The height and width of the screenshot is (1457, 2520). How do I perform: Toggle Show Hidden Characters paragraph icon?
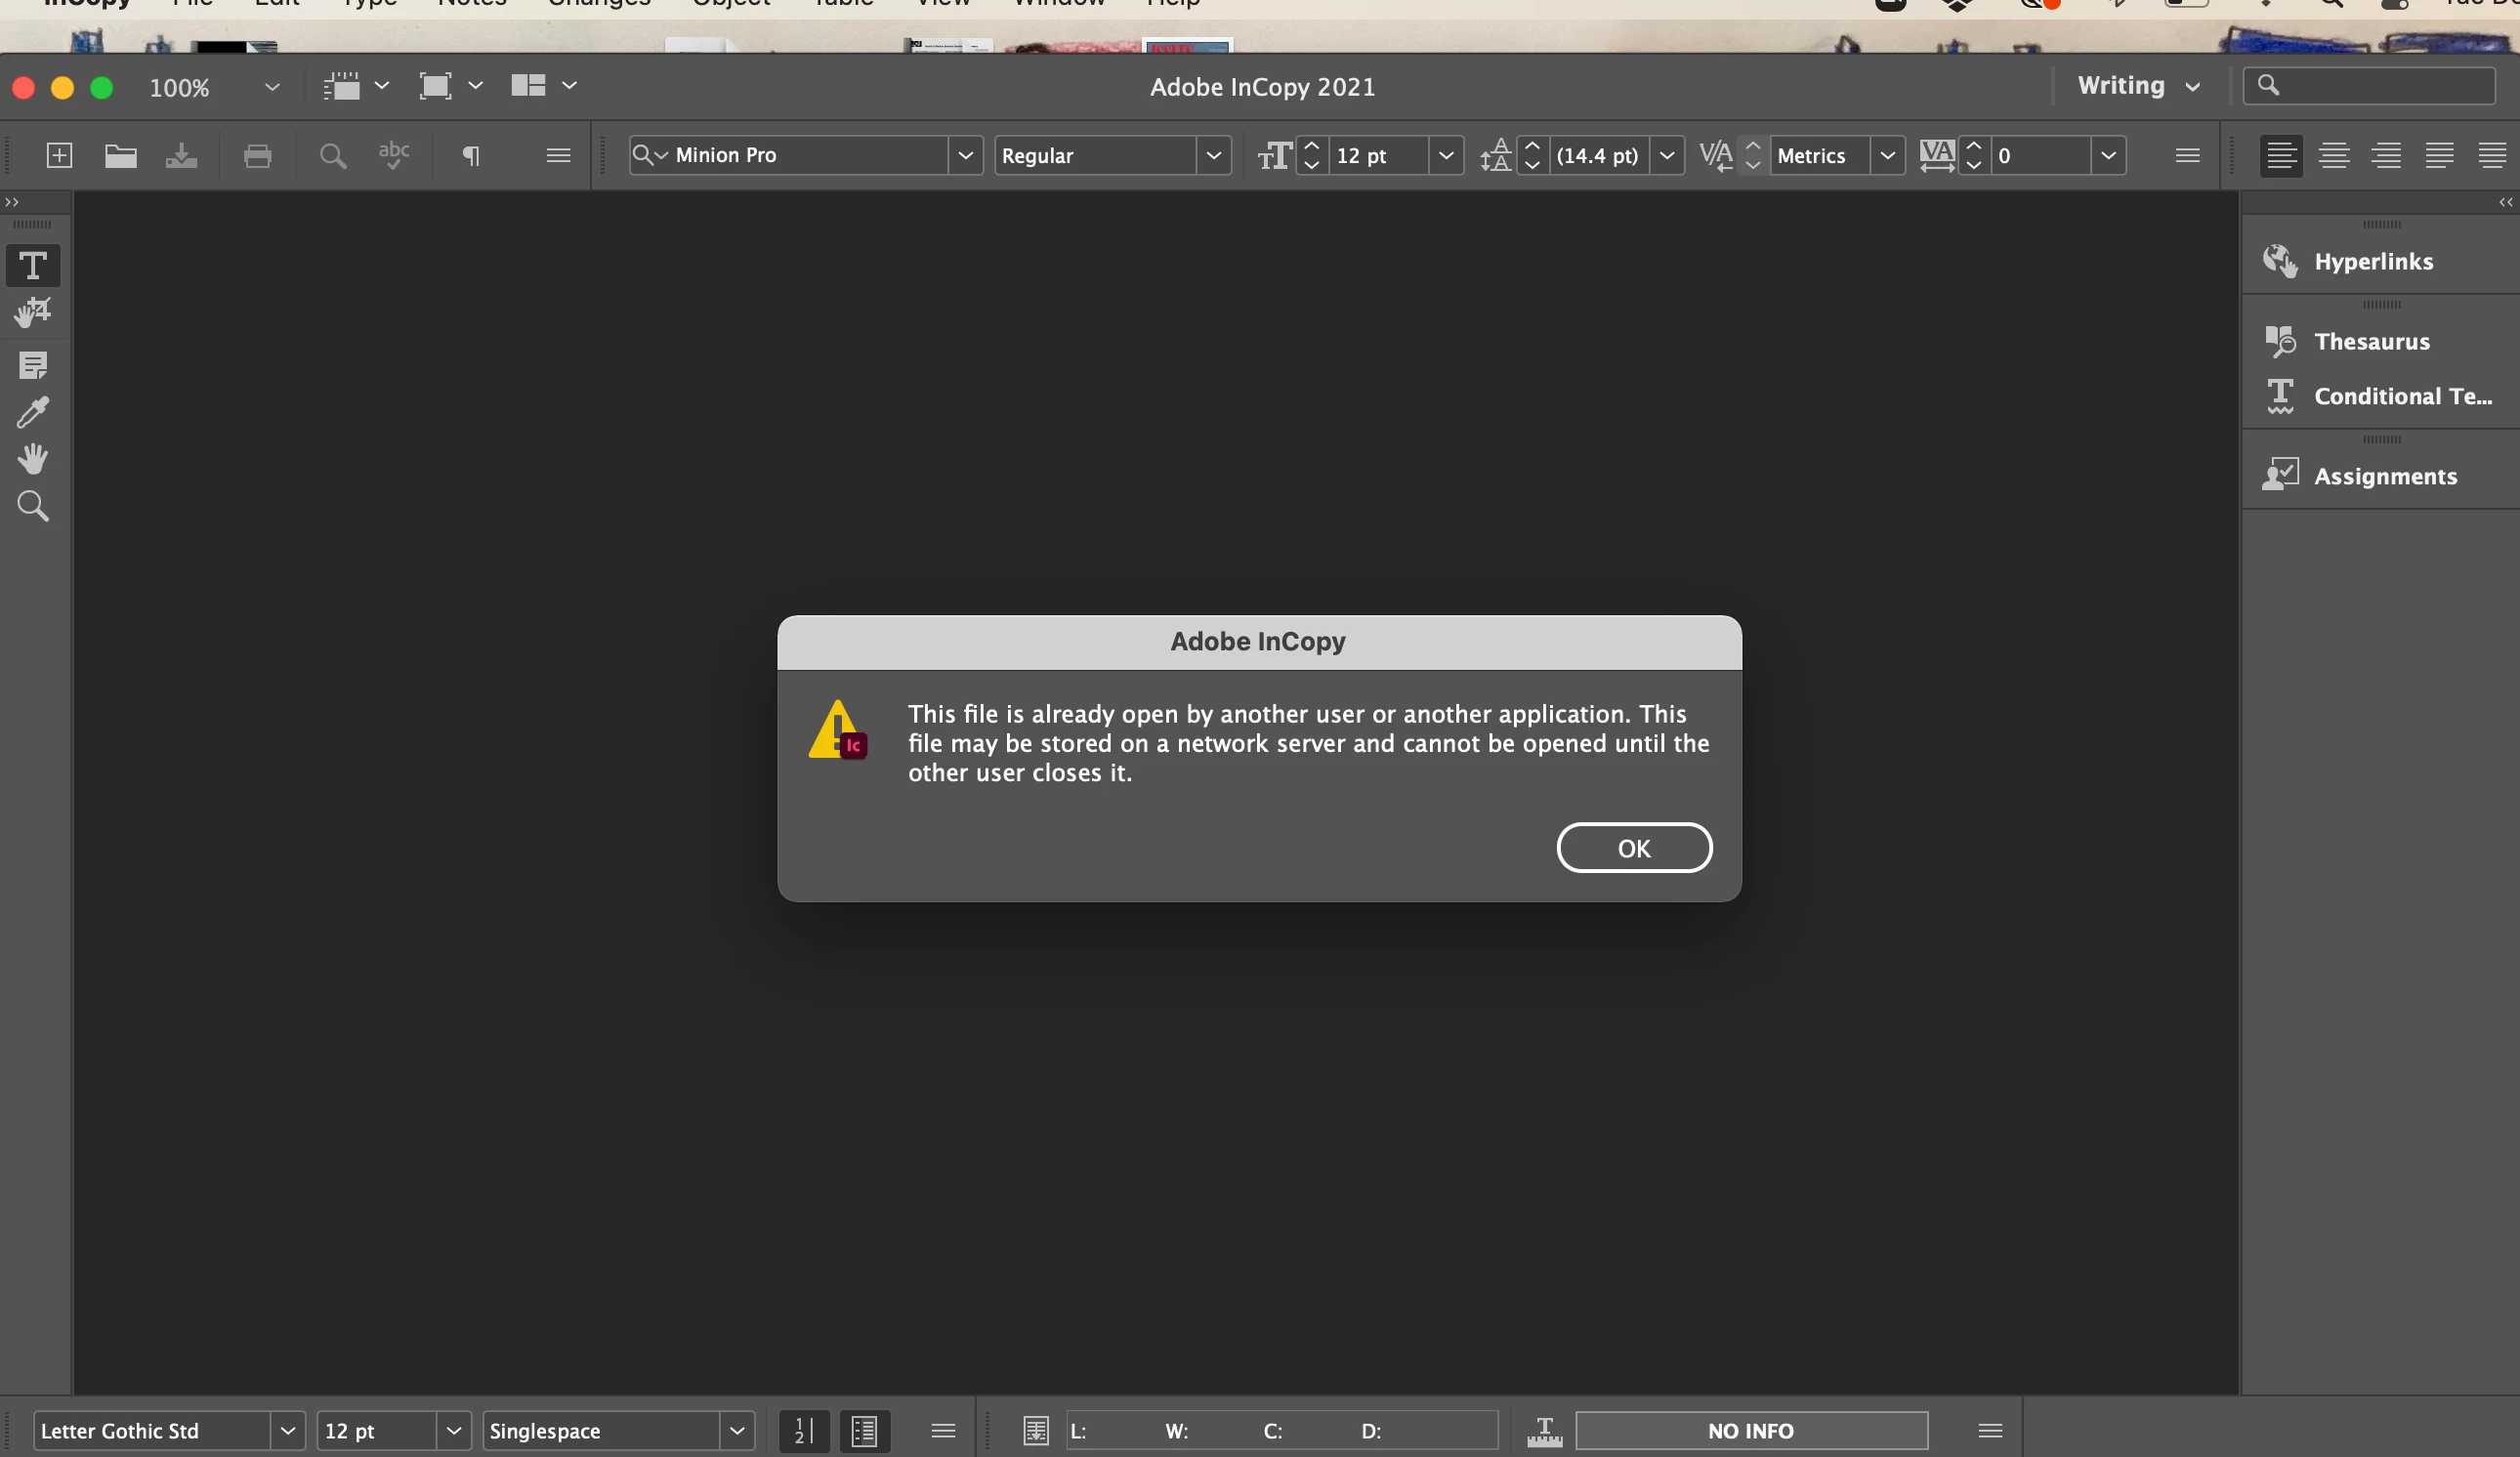tap(470, 155)
